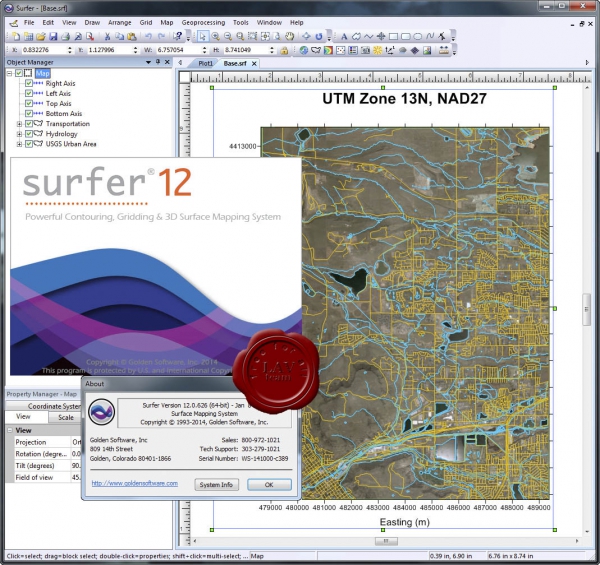Activate the Select arrow tool
Image resolution: width=600 pixels, height=565 pixels.
coord(202,36)
